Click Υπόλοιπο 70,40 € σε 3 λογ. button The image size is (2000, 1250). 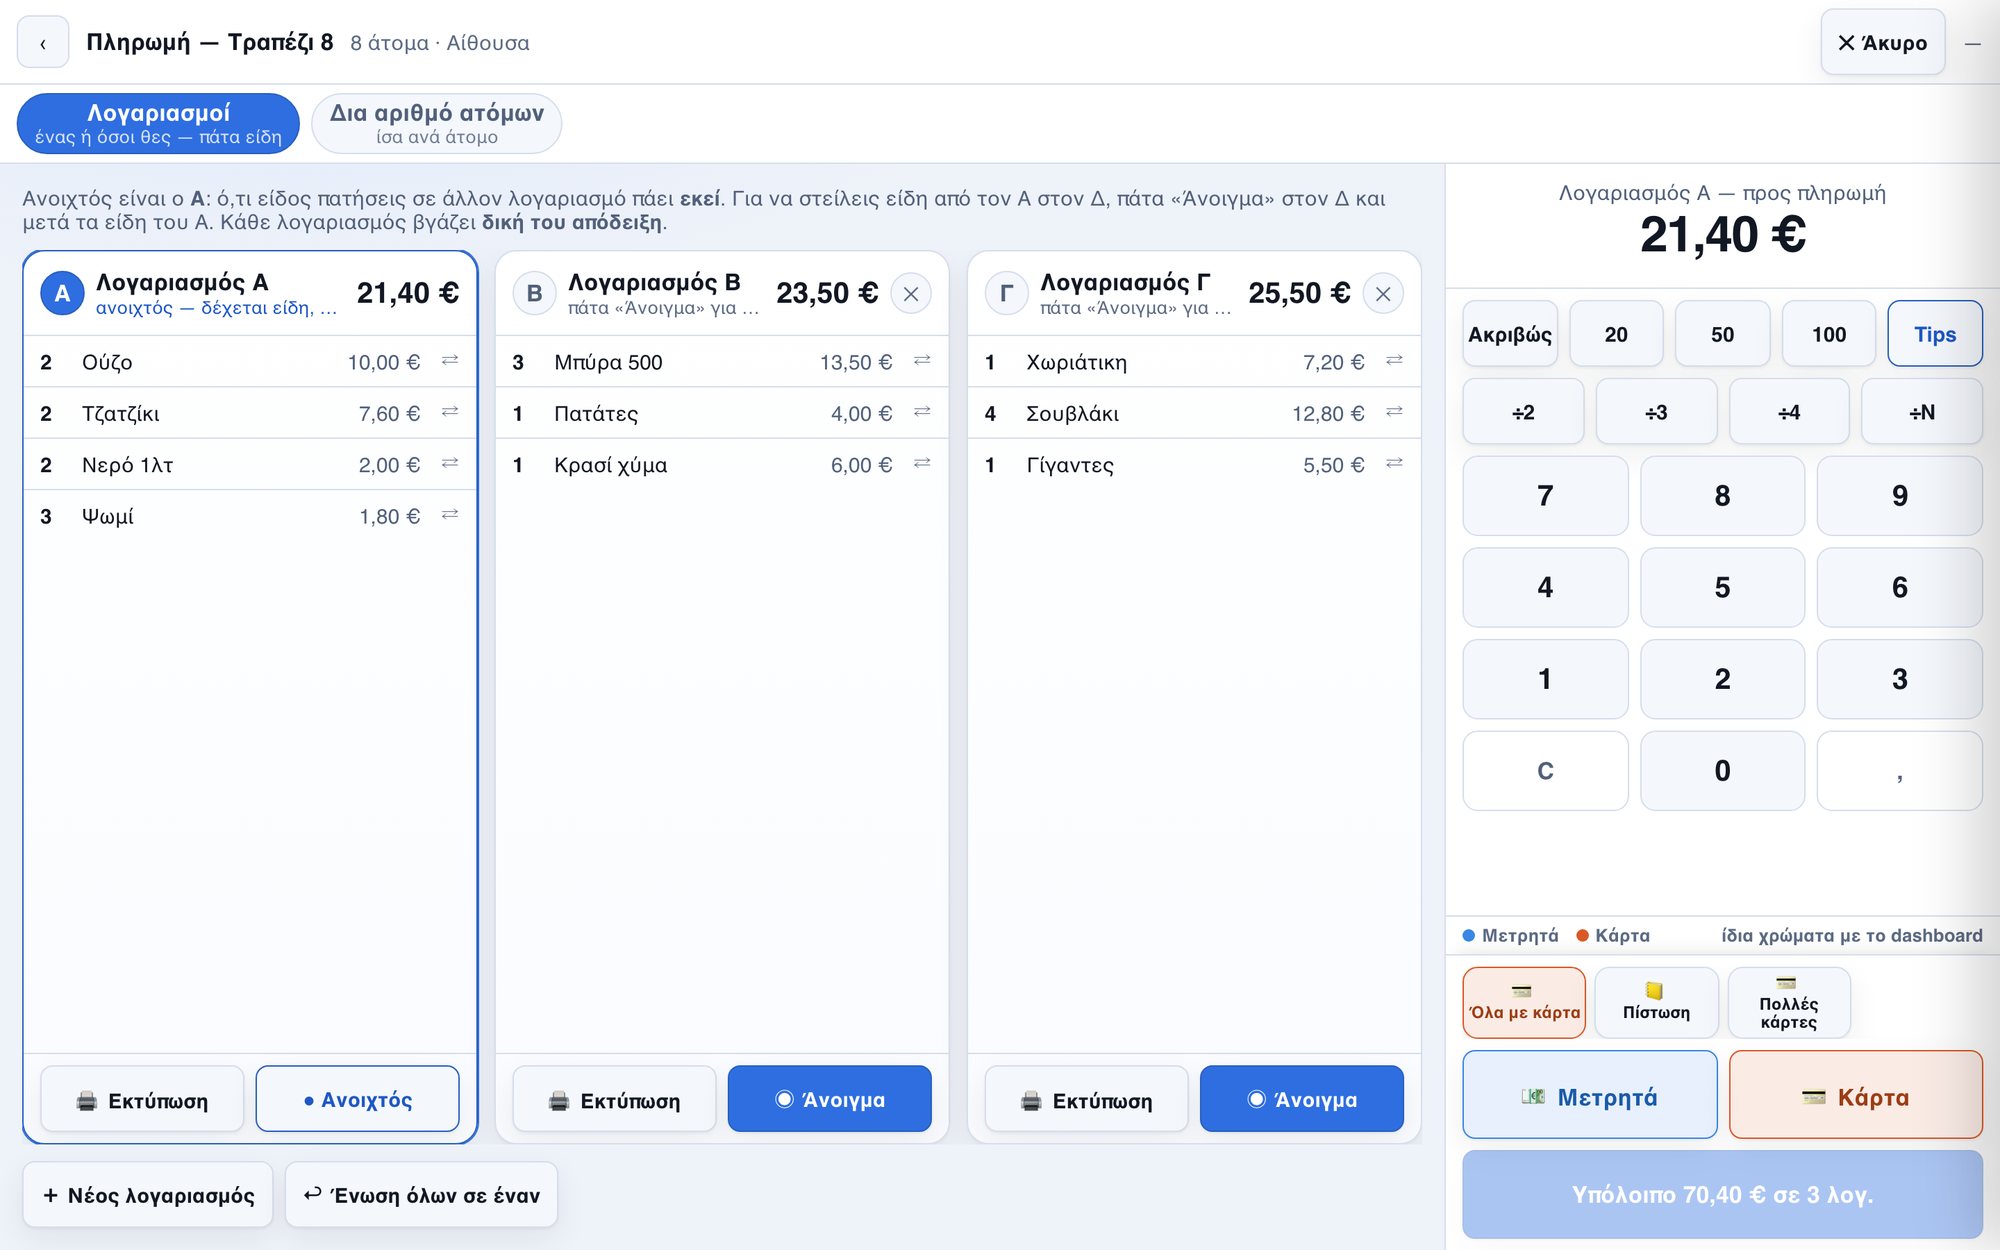point(1722,1194)
